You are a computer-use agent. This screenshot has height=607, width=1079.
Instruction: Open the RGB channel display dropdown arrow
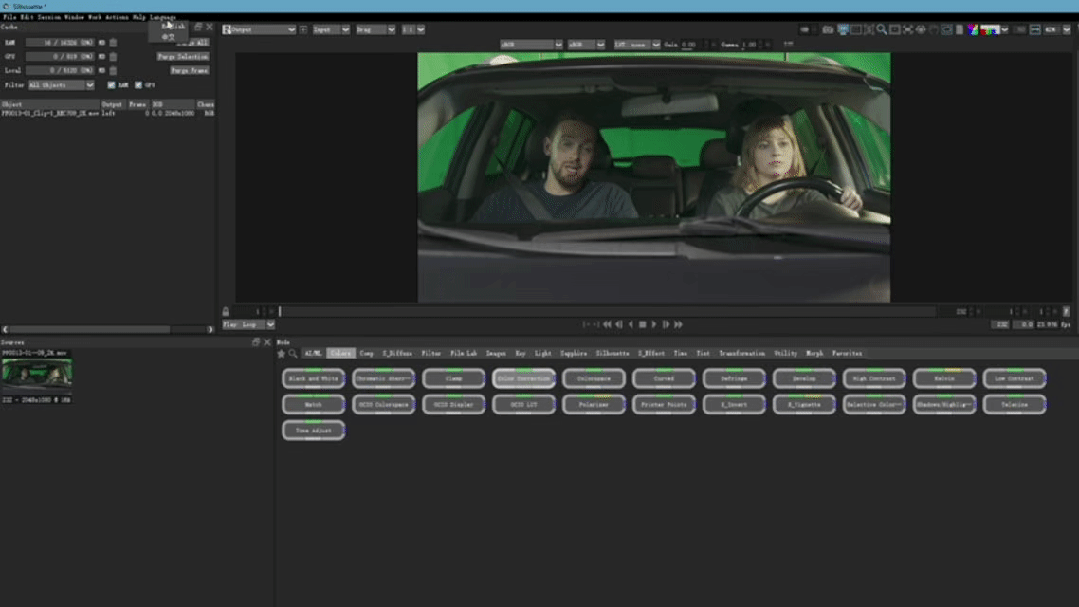pyautogui.click(x=1005, y=30)
